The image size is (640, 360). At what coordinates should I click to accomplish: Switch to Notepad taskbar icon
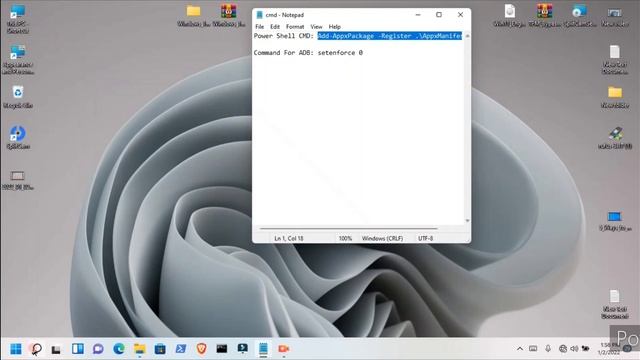point(263,349)
